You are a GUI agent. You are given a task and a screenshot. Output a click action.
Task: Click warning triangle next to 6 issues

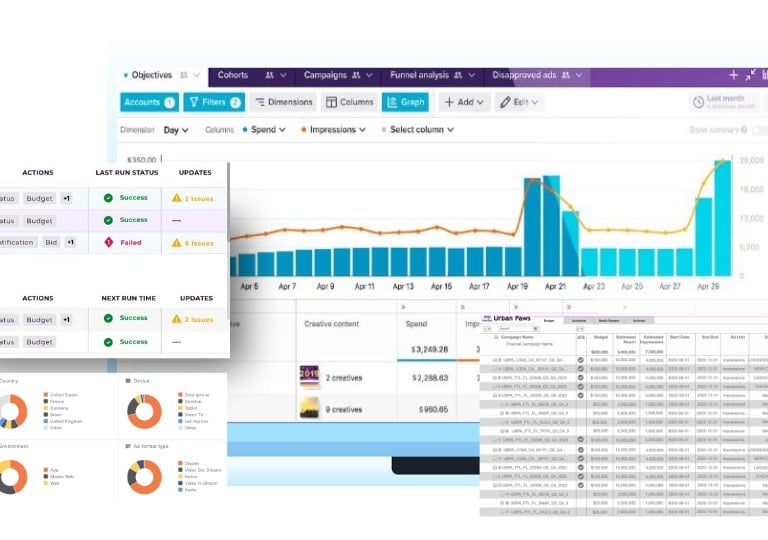click(x=176, y=243)
